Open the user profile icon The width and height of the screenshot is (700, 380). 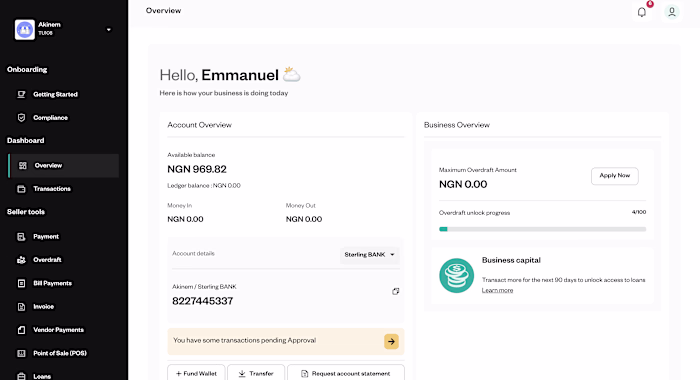point(671,12)
